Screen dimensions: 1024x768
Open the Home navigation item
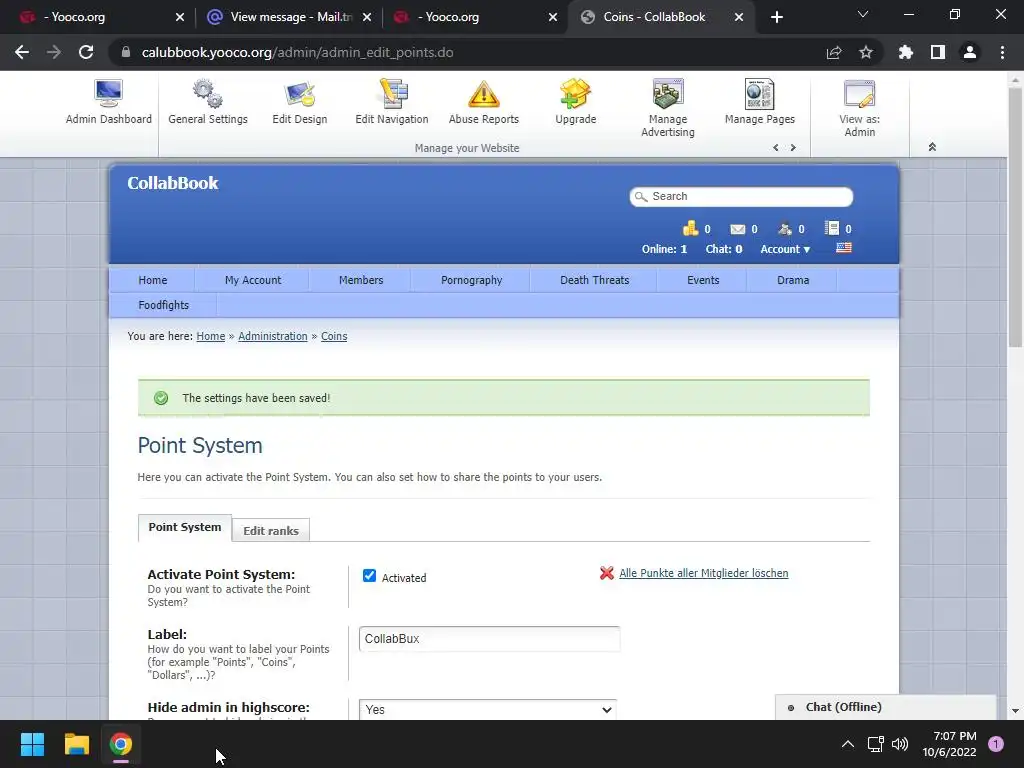(x=152, y=280)
